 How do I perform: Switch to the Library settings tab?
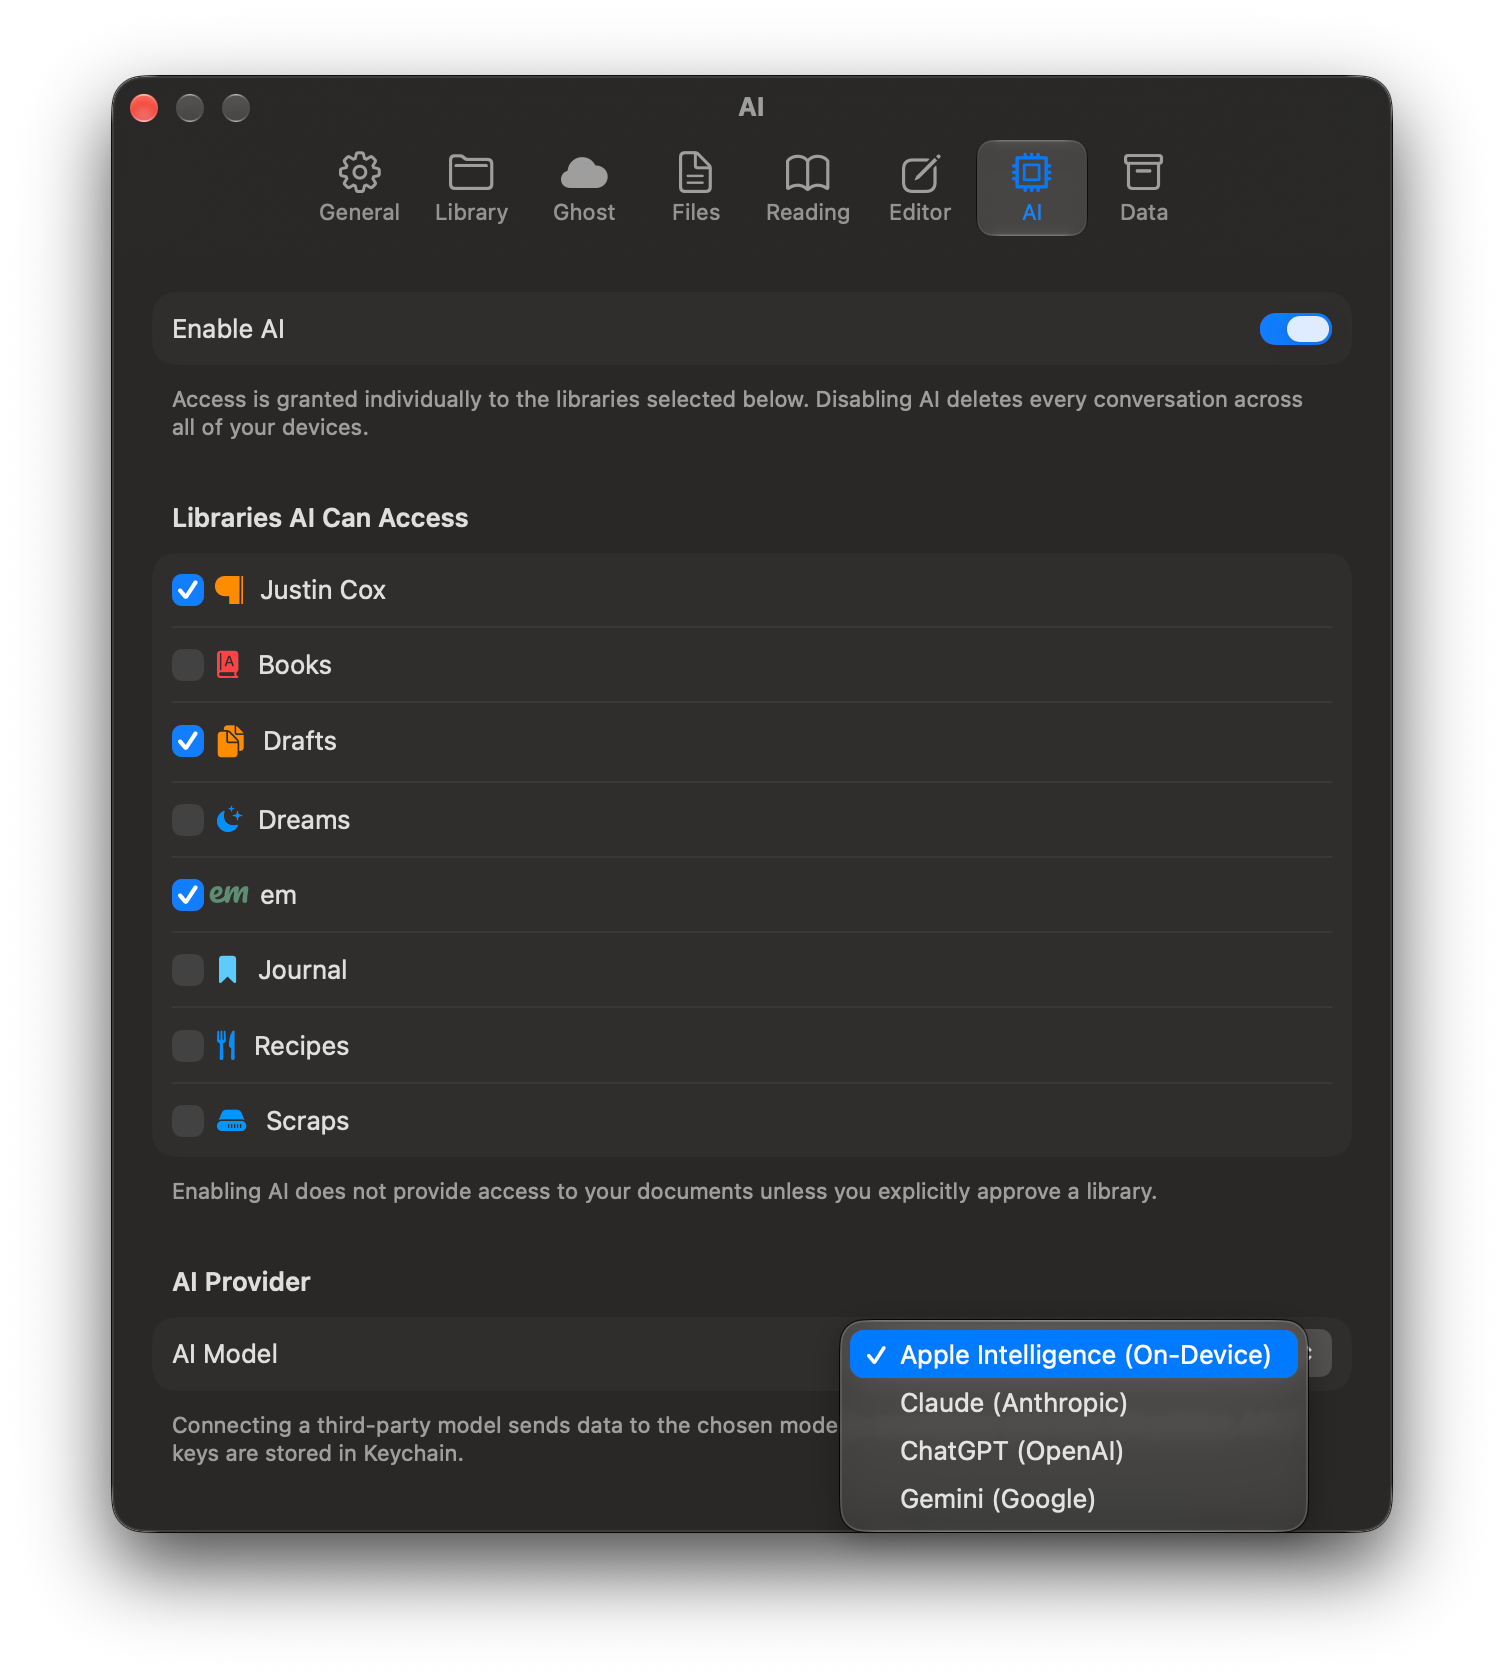[x=471, y=188]
